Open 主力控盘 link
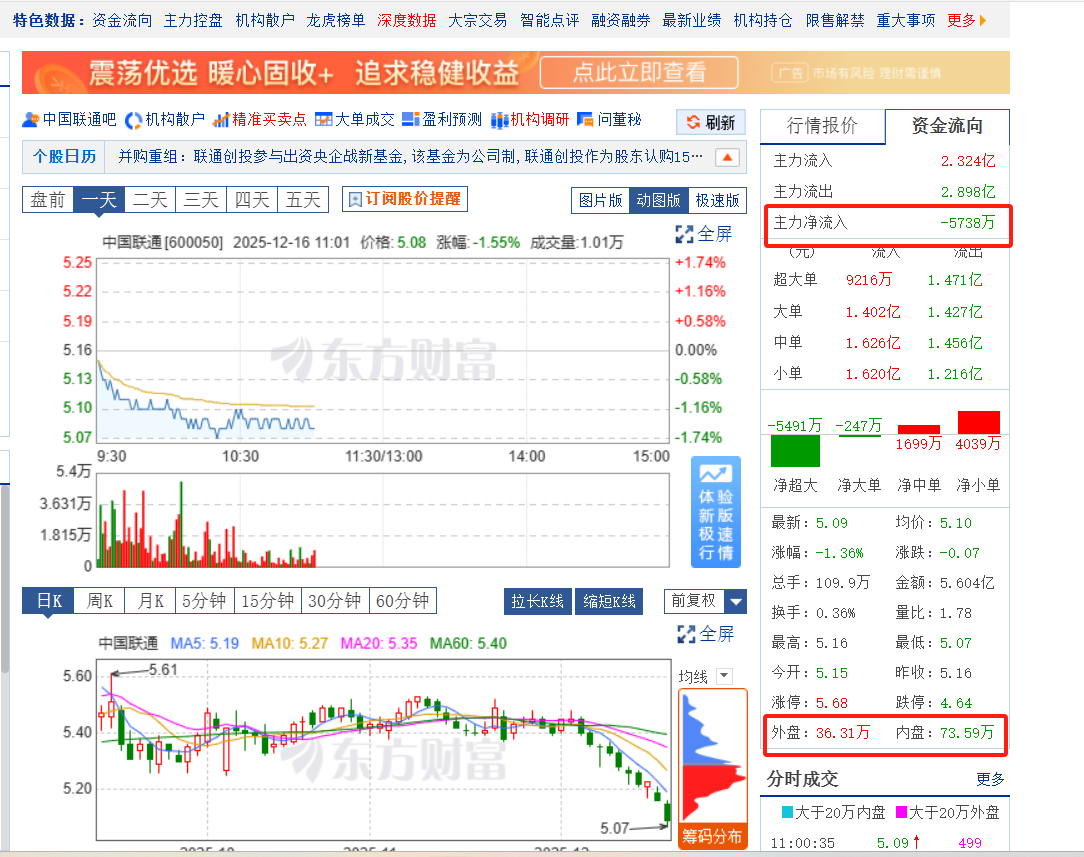1084x857 pixels. tap(193, 21)
